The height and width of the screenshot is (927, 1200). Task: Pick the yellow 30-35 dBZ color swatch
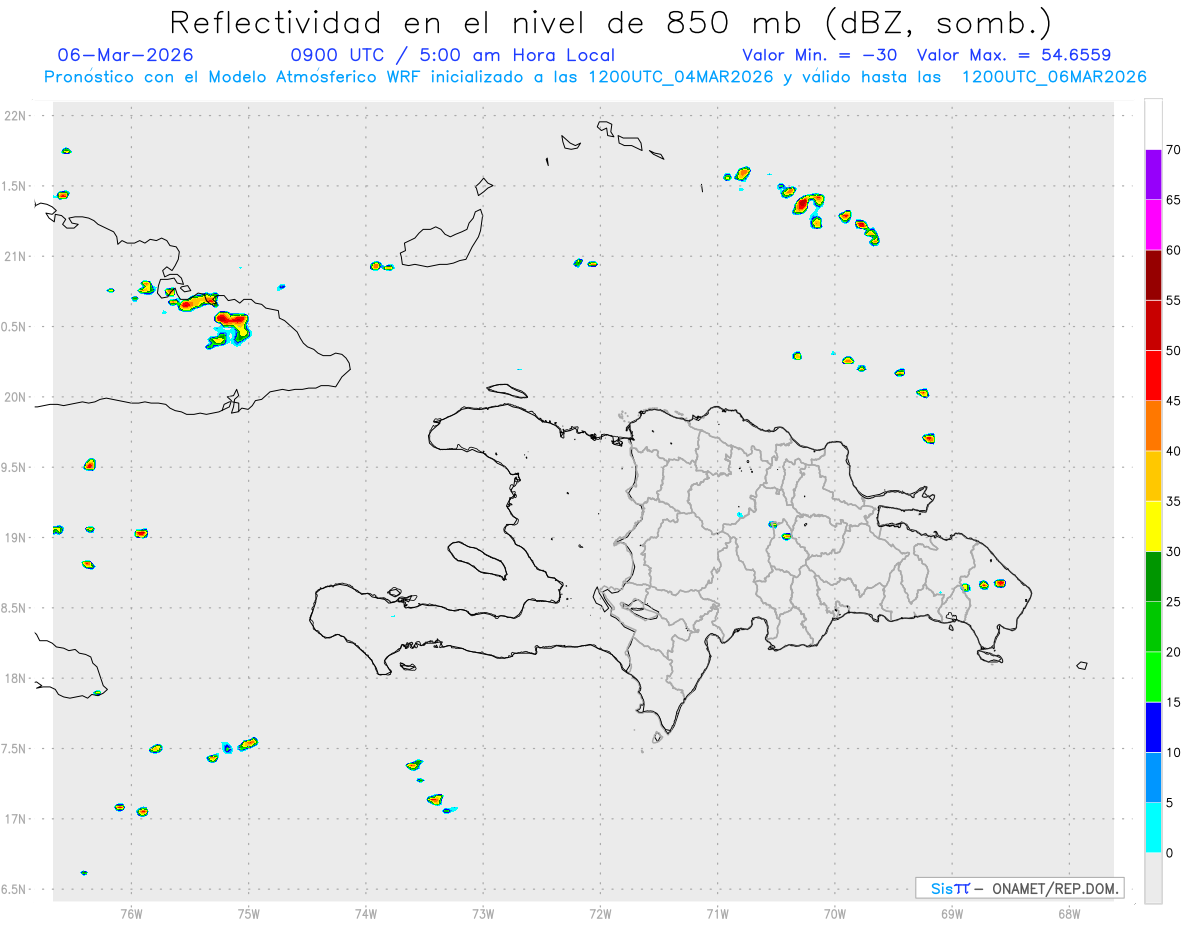(x=1153, y=526)
